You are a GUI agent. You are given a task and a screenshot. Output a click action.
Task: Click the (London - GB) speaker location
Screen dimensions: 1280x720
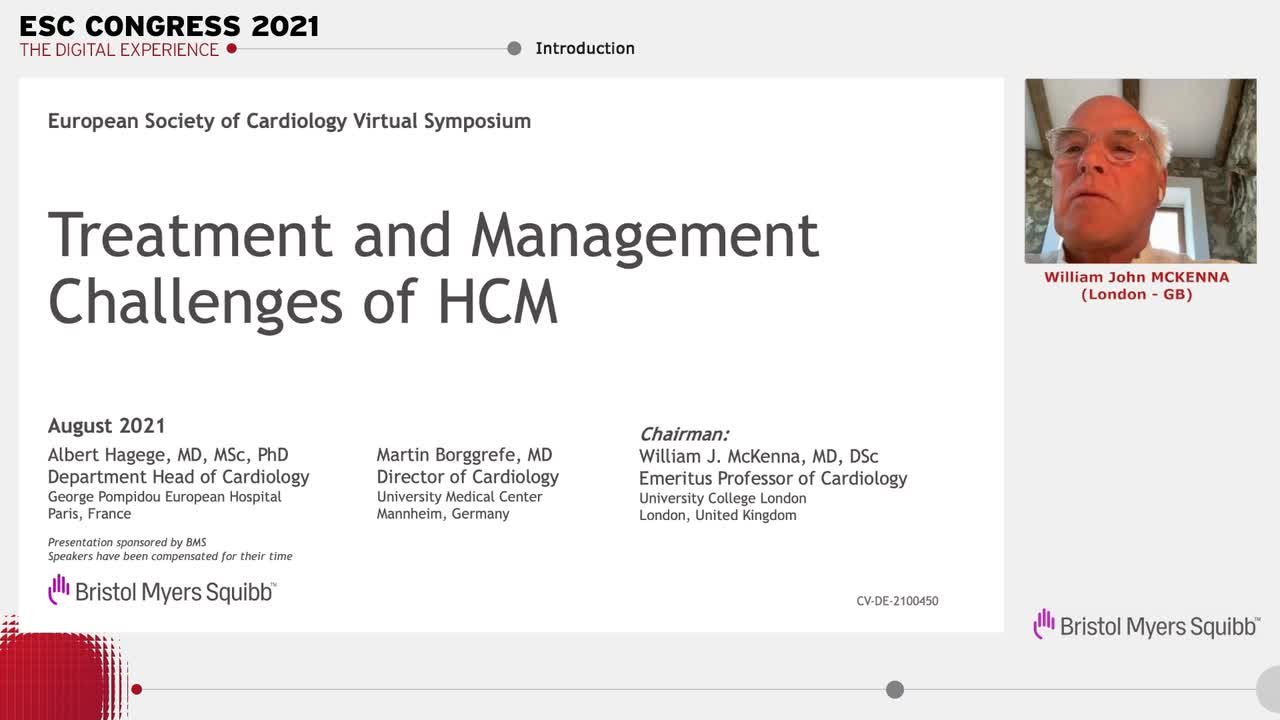(1137, 294)
